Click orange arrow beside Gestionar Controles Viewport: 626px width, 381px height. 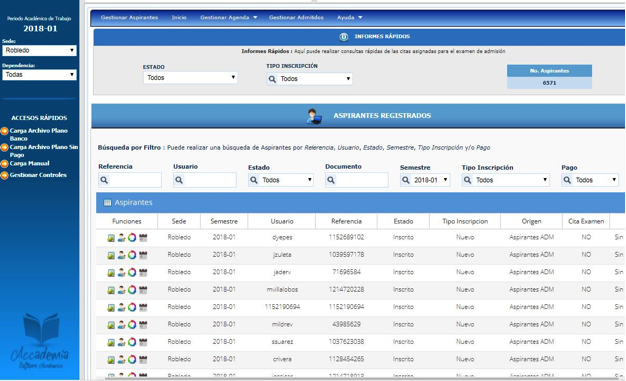coord(4,175)
